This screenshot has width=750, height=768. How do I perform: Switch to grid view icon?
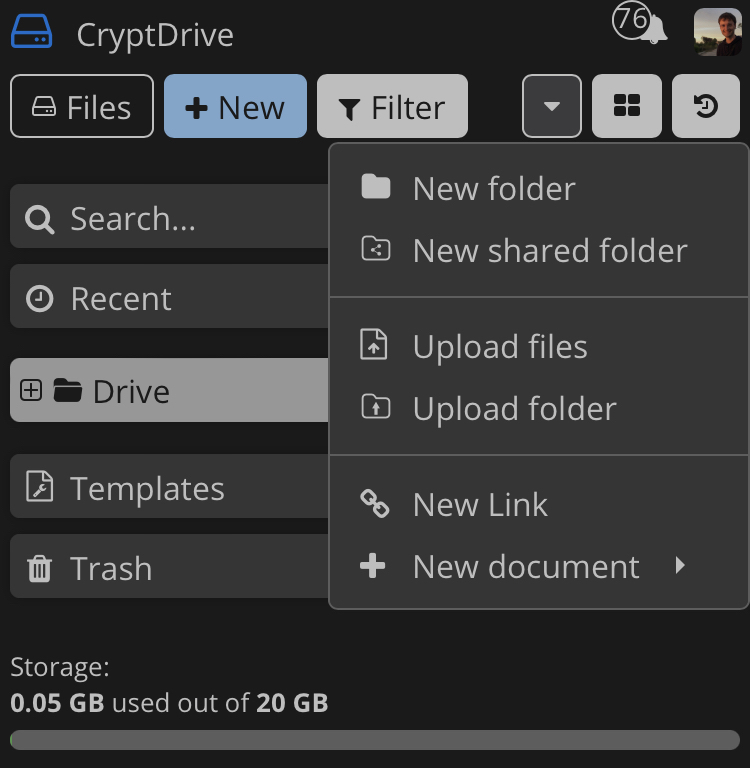click(x=627, y=106)
